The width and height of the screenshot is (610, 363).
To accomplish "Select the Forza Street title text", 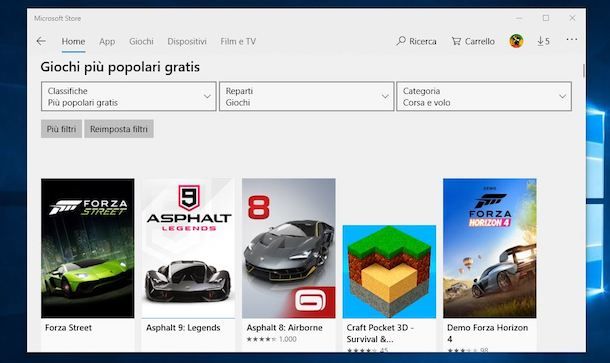I will pos(68,328).
